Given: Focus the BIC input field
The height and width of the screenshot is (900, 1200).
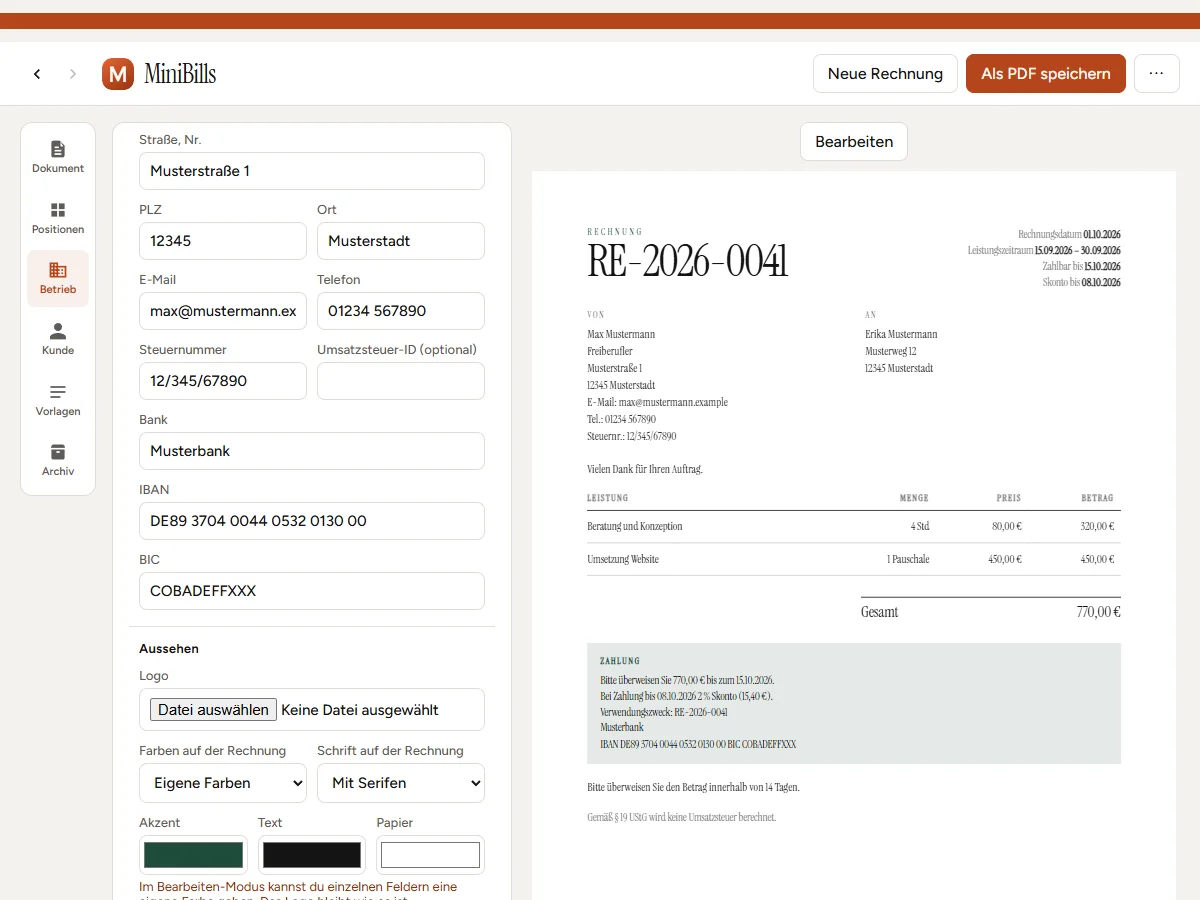Looking at the screenshot, I should (312, 591).
